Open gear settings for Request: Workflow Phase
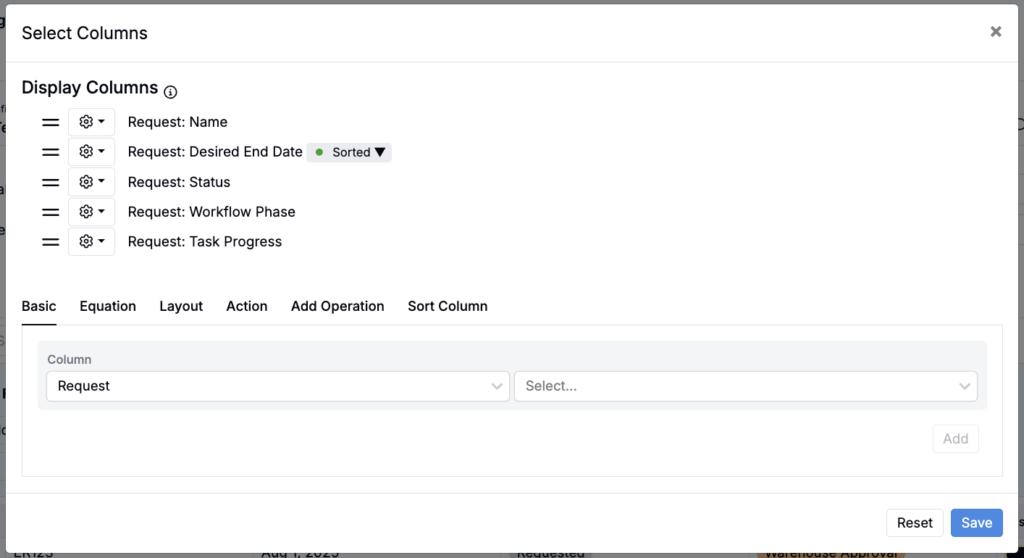The height and width of the screenshot is (558, 1024). coord(91,212)
